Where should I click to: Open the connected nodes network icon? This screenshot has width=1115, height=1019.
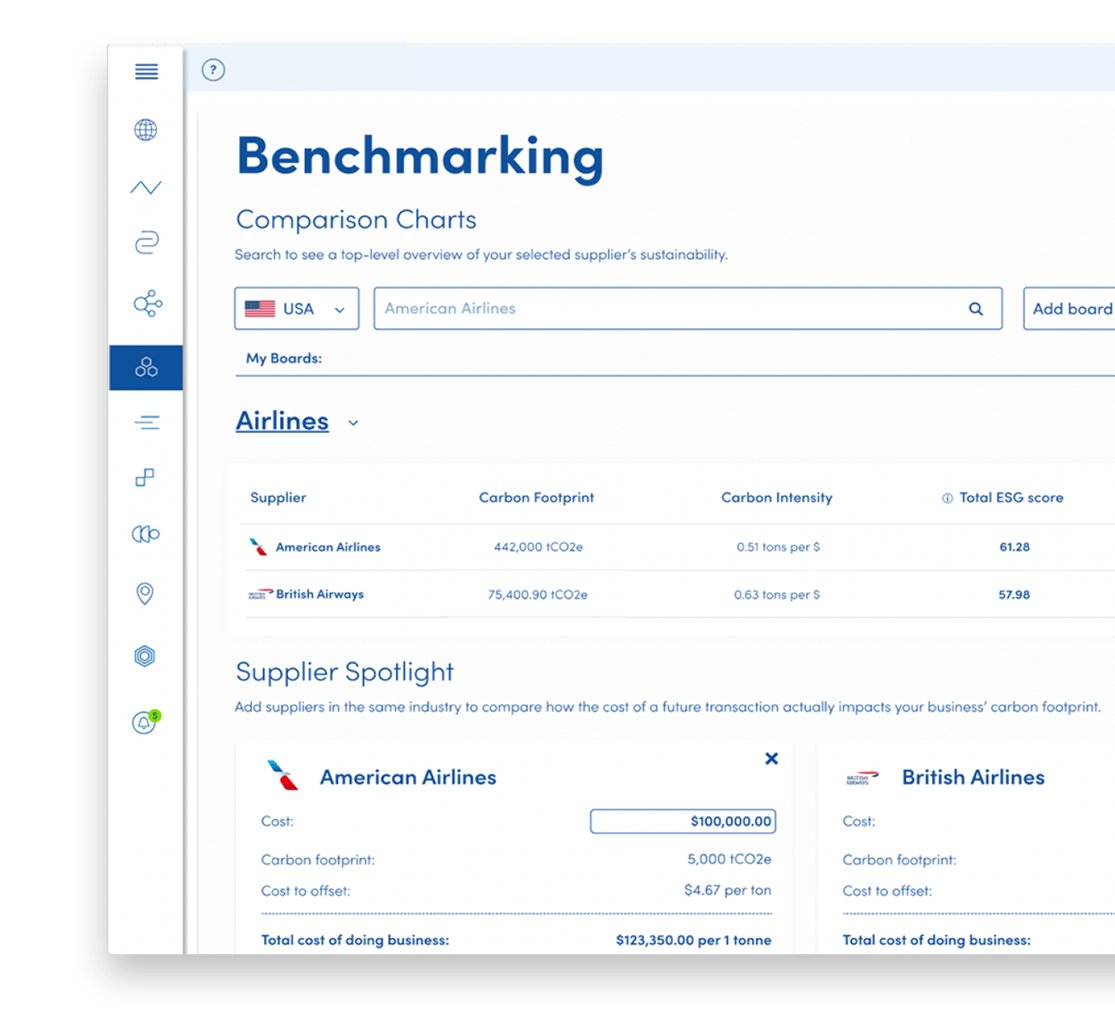pos(147,304)
